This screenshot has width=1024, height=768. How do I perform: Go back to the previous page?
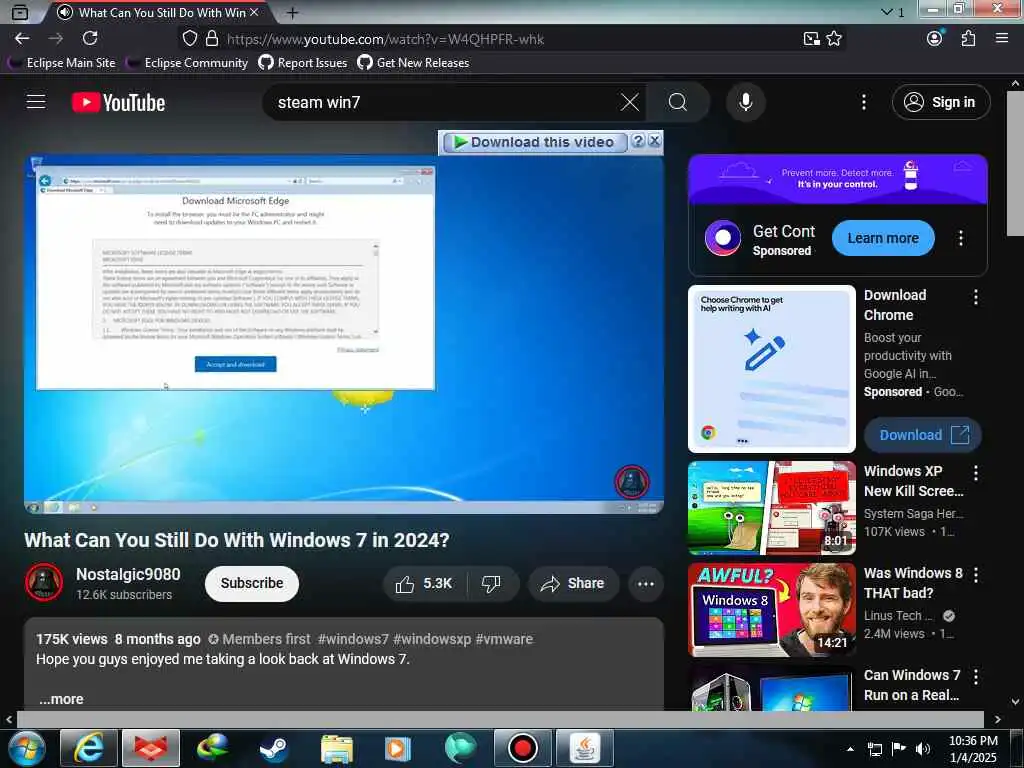coord(22,39)
